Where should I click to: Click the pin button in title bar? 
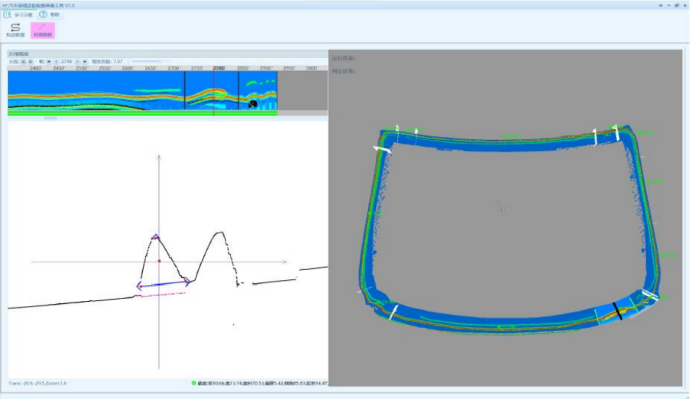[x=661, y=5]
